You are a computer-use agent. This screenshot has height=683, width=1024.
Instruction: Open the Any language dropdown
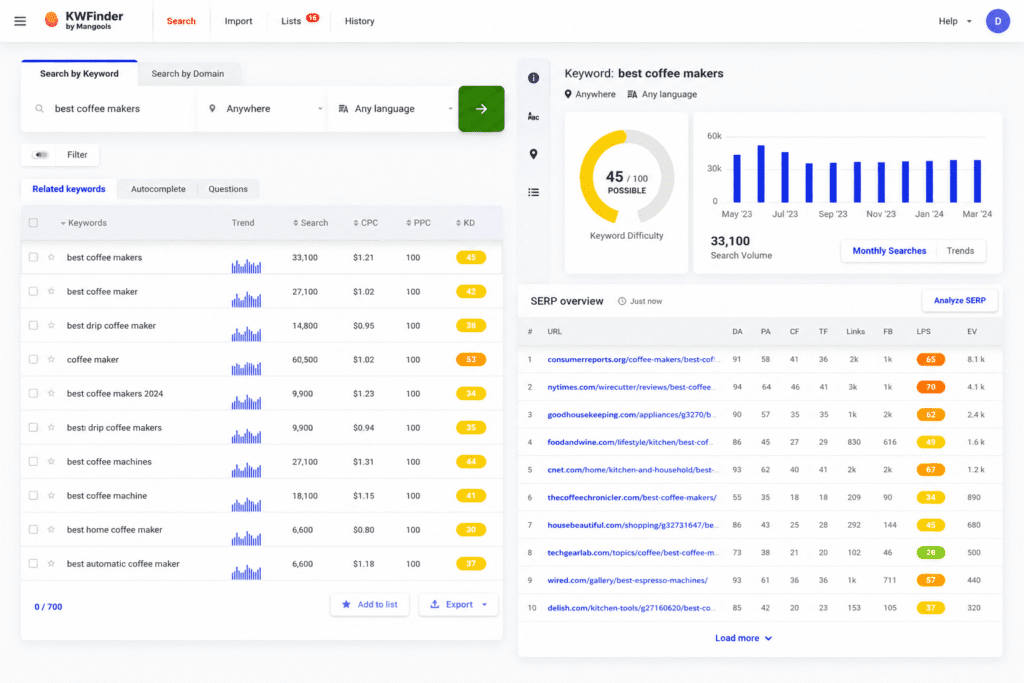(x=394, y=108)
